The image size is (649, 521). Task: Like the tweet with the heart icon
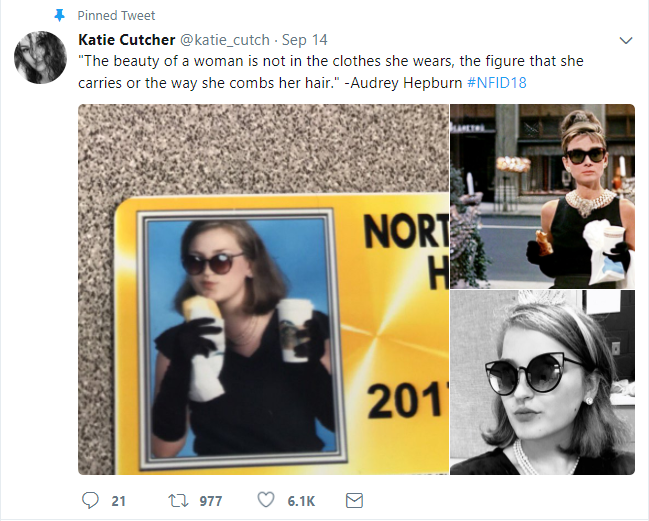[x=266, y=500]
